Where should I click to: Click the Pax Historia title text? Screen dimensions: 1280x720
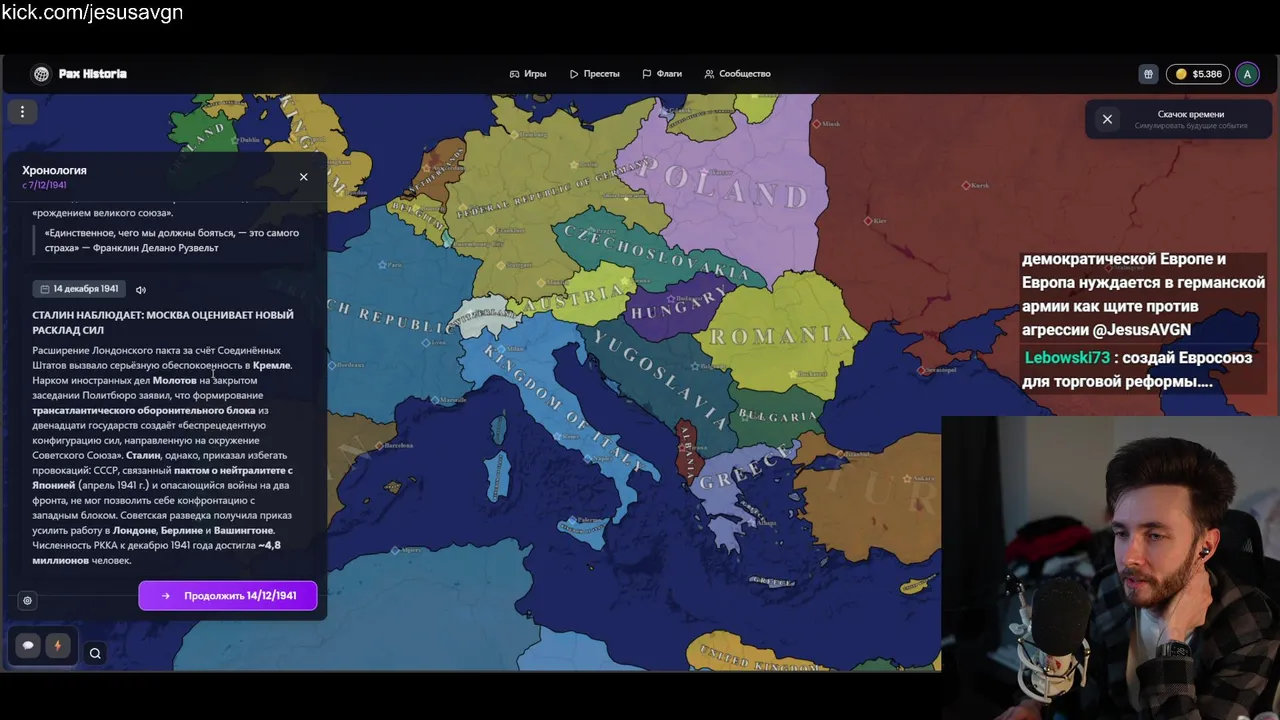tap(93, 74)
